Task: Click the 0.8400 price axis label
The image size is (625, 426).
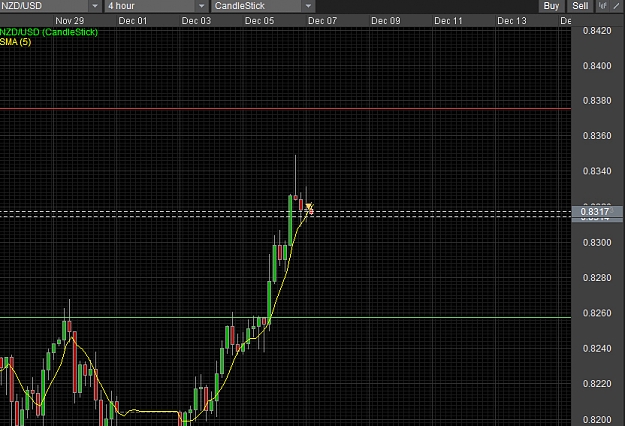Action: 597,66
